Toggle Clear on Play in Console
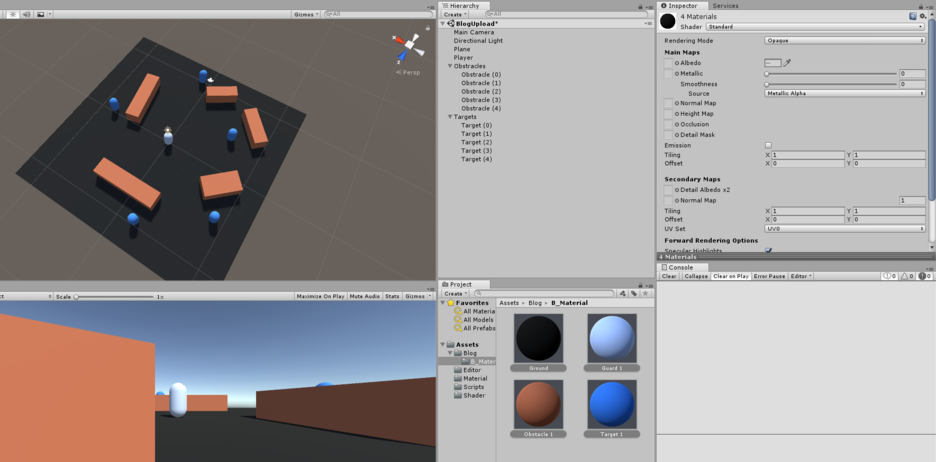Screen dimensions: 936x462 point(731,276)
